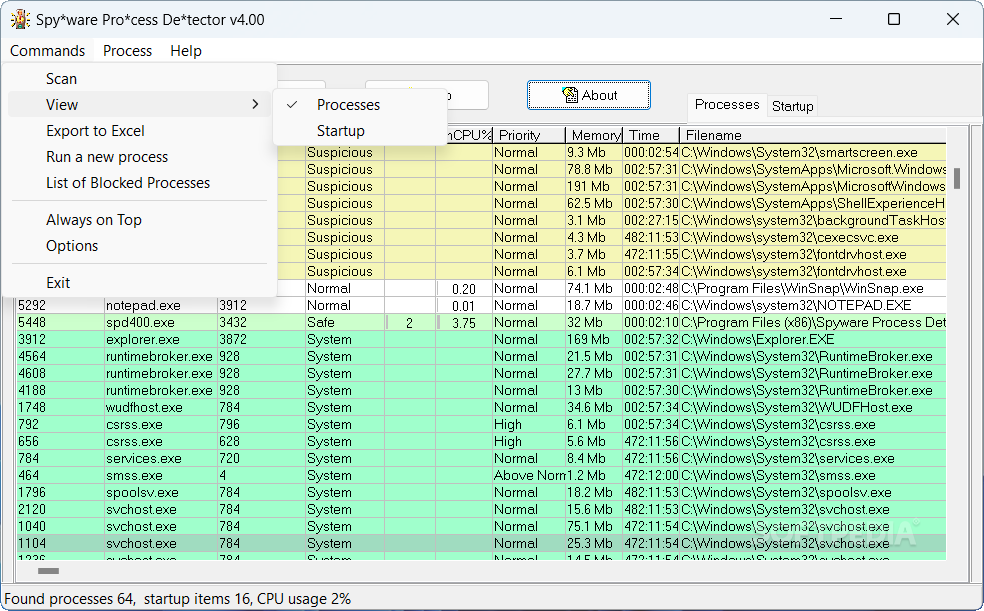Sort by Priority column header
The height and width of the screenshot is (611, 984).
[x=528, y=135]
